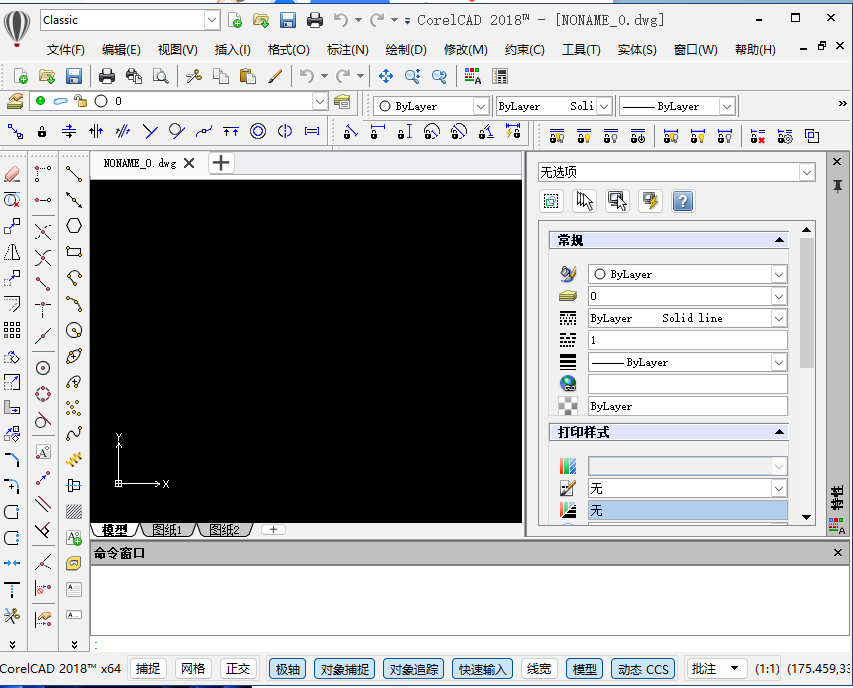The height and width of the screenshot is (688, 853).
Task: Open the Layers Manager icon
Action: (15, 101)
